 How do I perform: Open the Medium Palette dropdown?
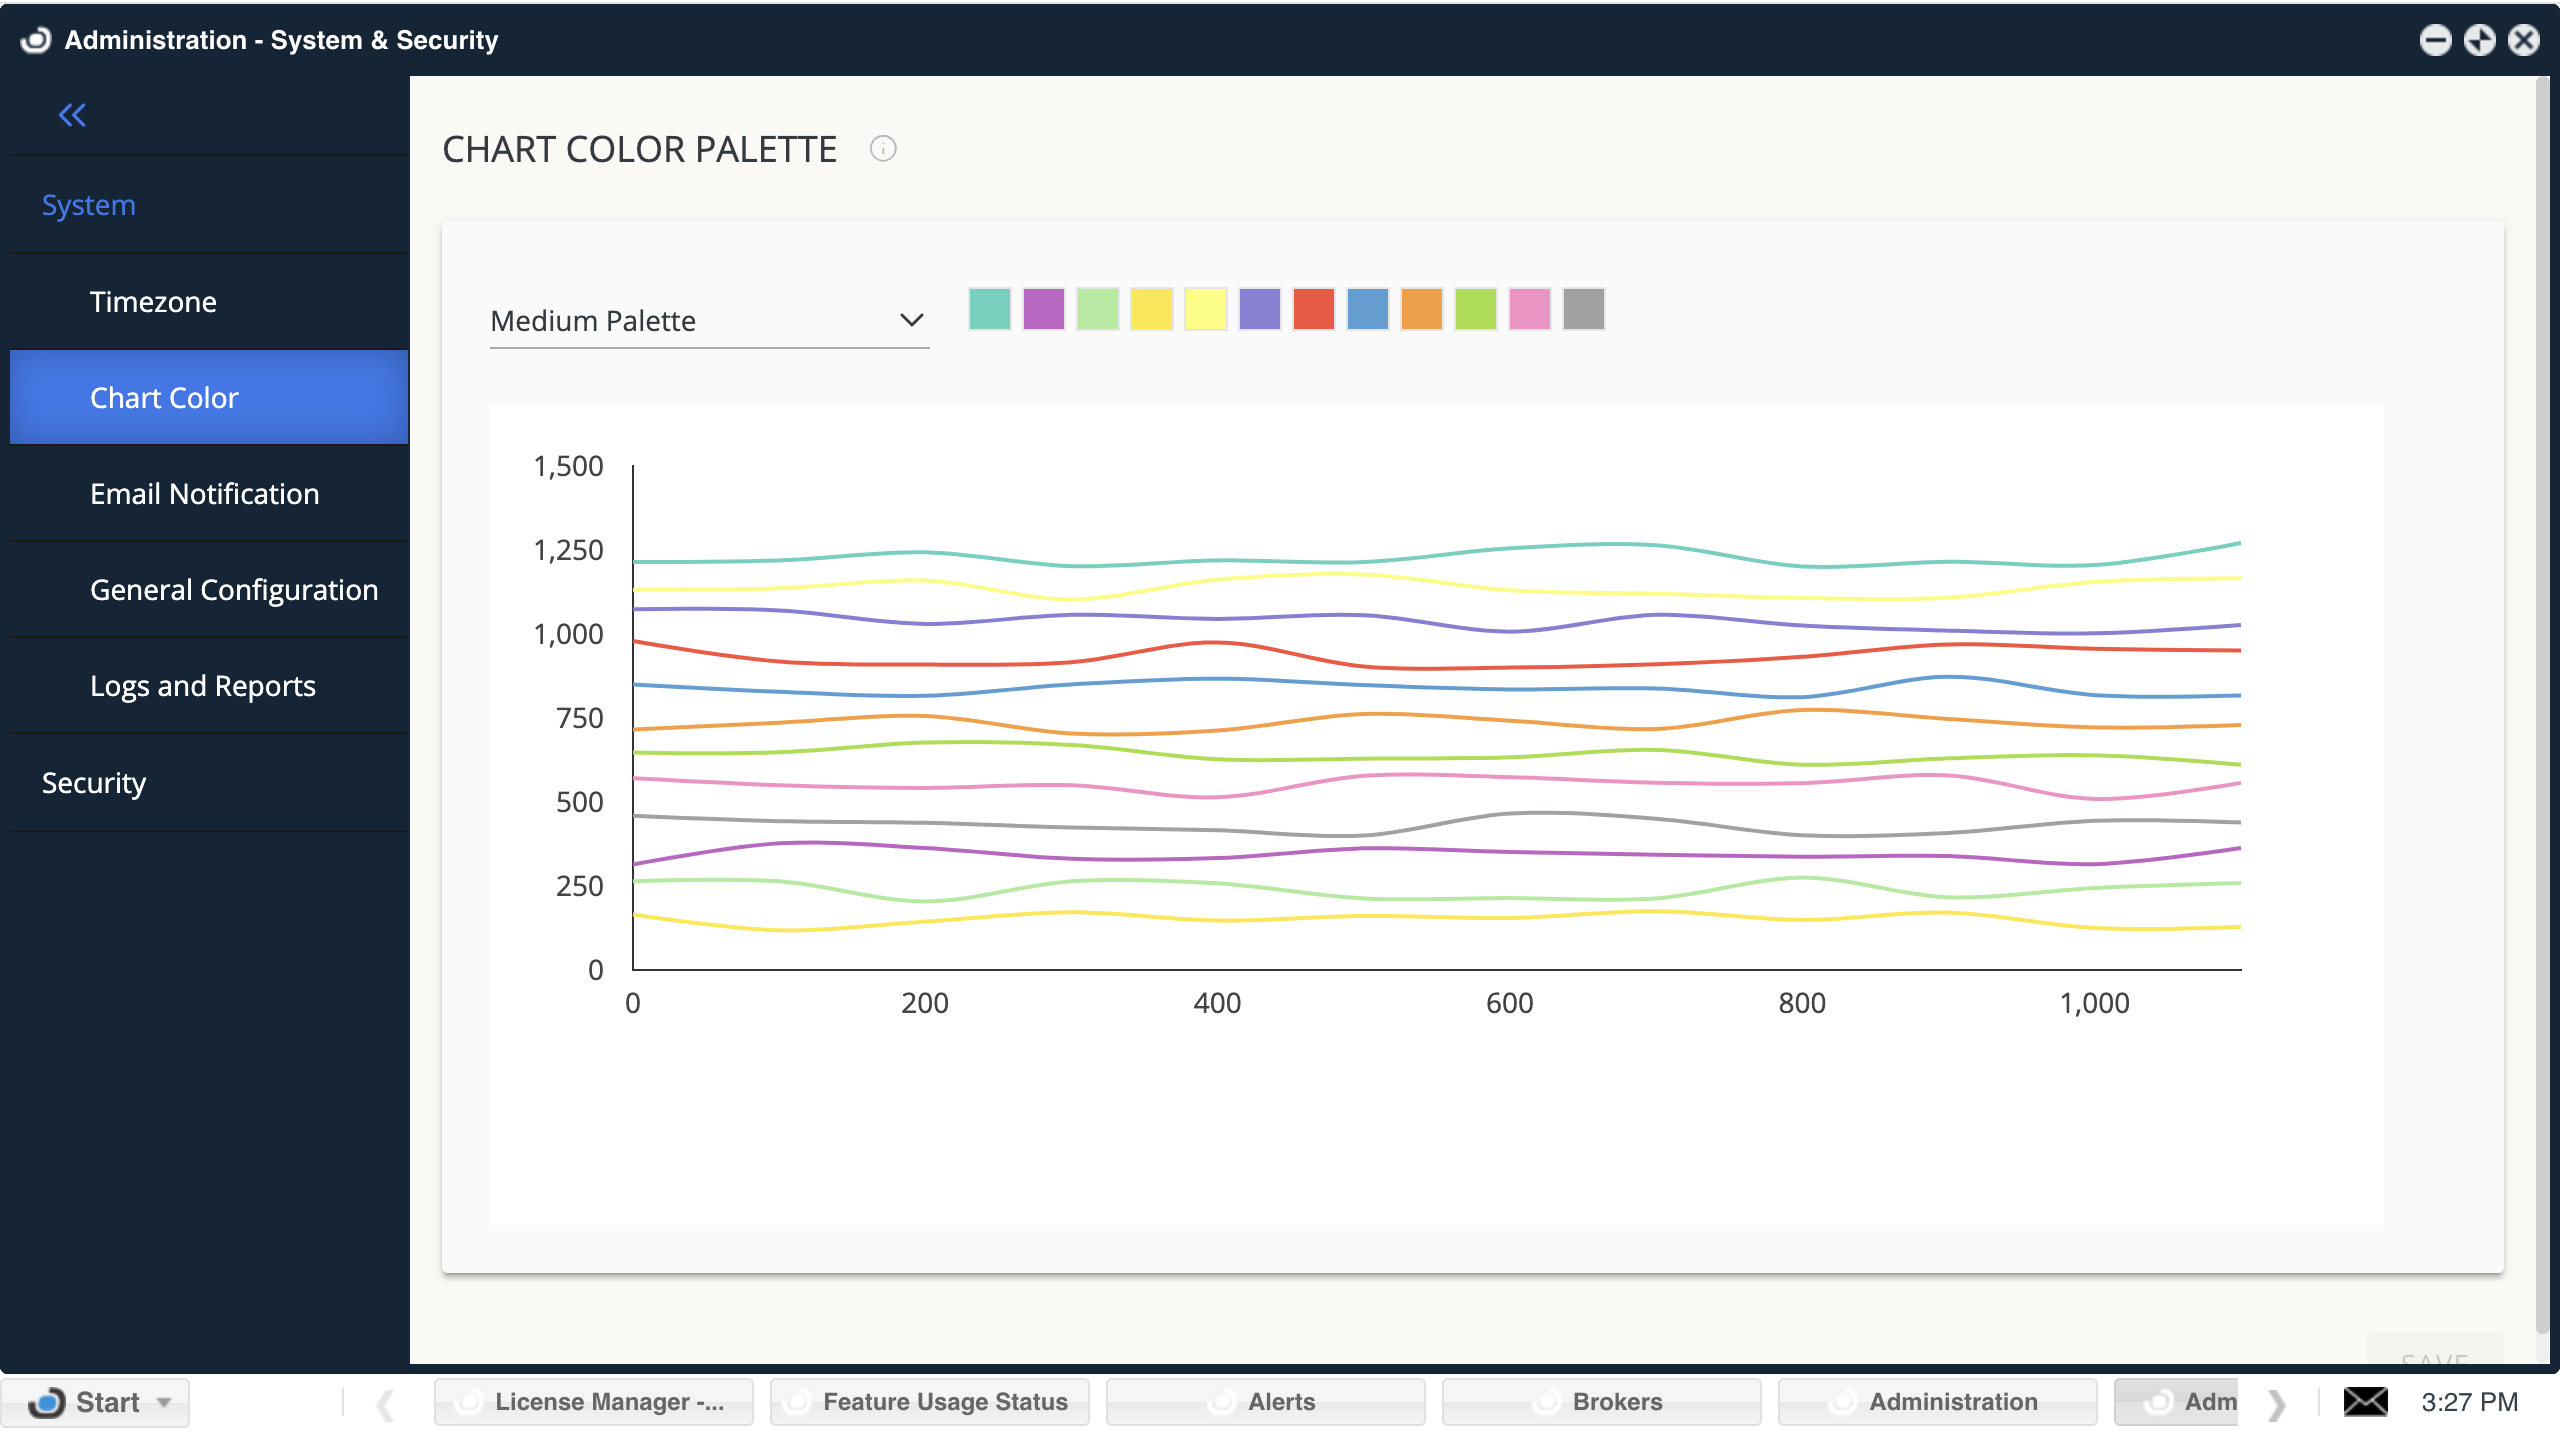click(x=709, y=321)
